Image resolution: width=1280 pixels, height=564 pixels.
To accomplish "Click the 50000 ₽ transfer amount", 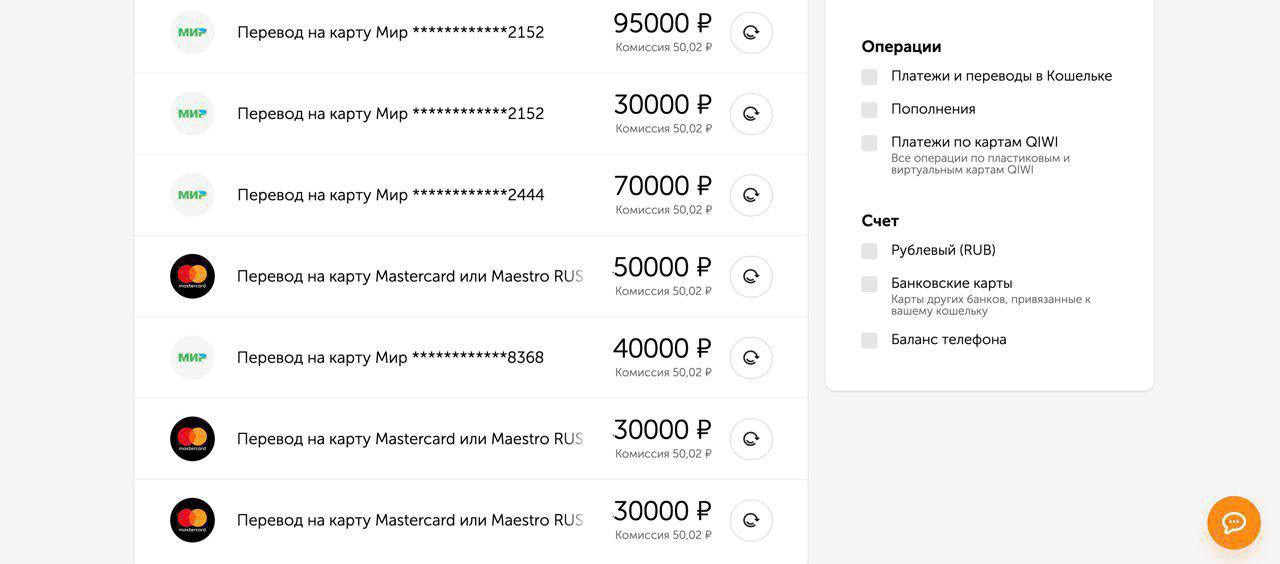I will tap(662, 268).
